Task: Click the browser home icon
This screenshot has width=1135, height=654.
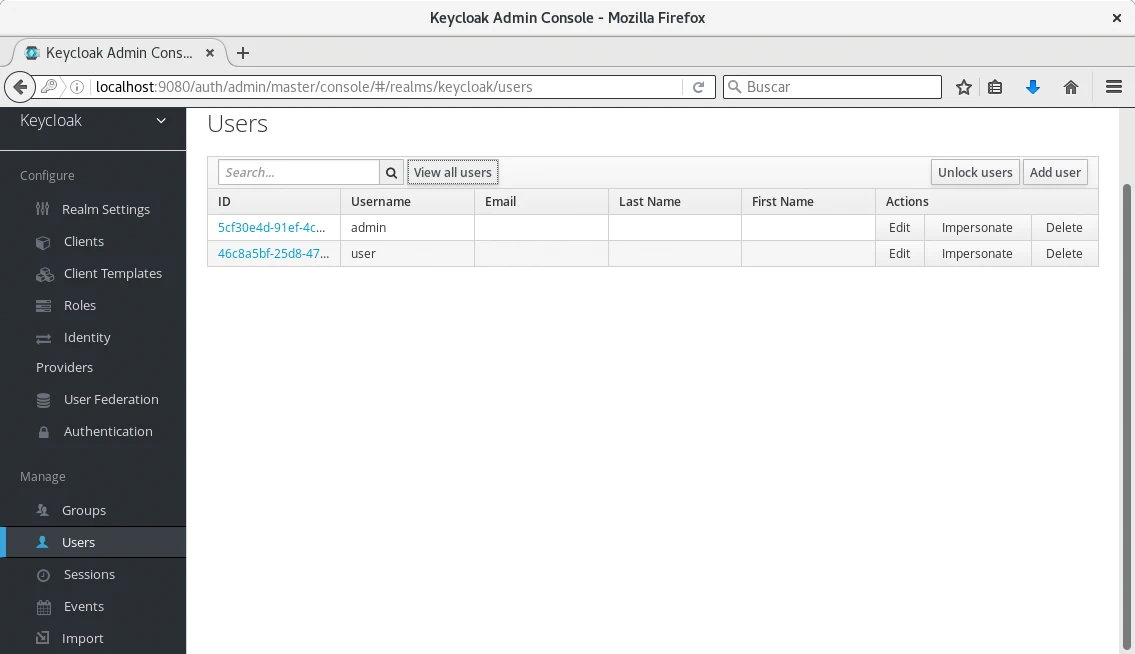Action: click(x=1071, y=87)
